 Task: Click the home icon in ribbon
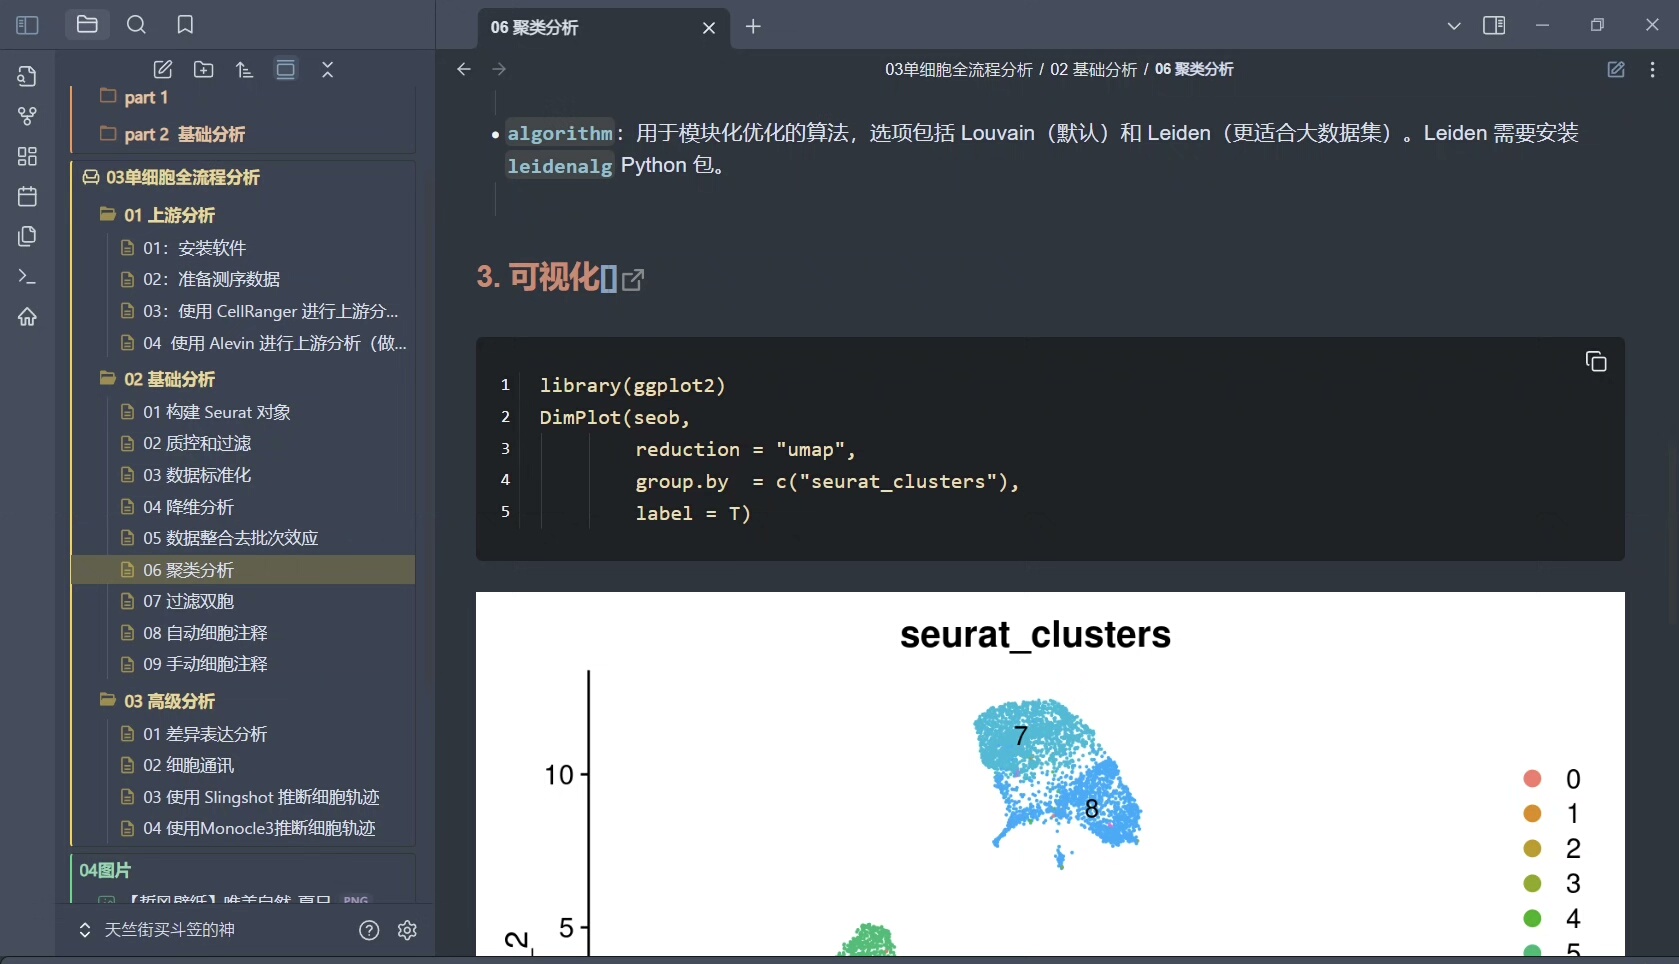[x=27, y=316]
